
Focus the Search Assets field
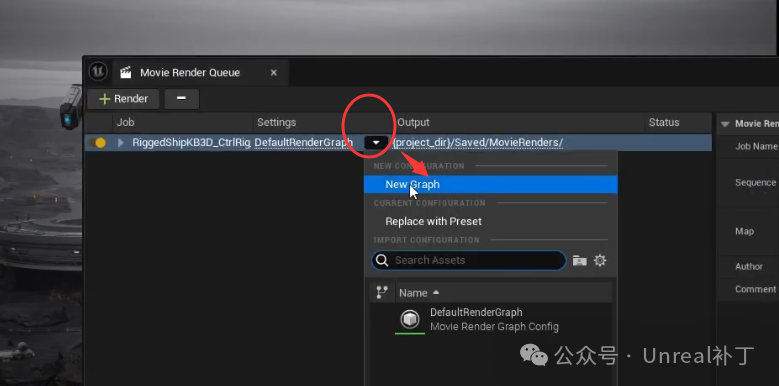[468, 260]
